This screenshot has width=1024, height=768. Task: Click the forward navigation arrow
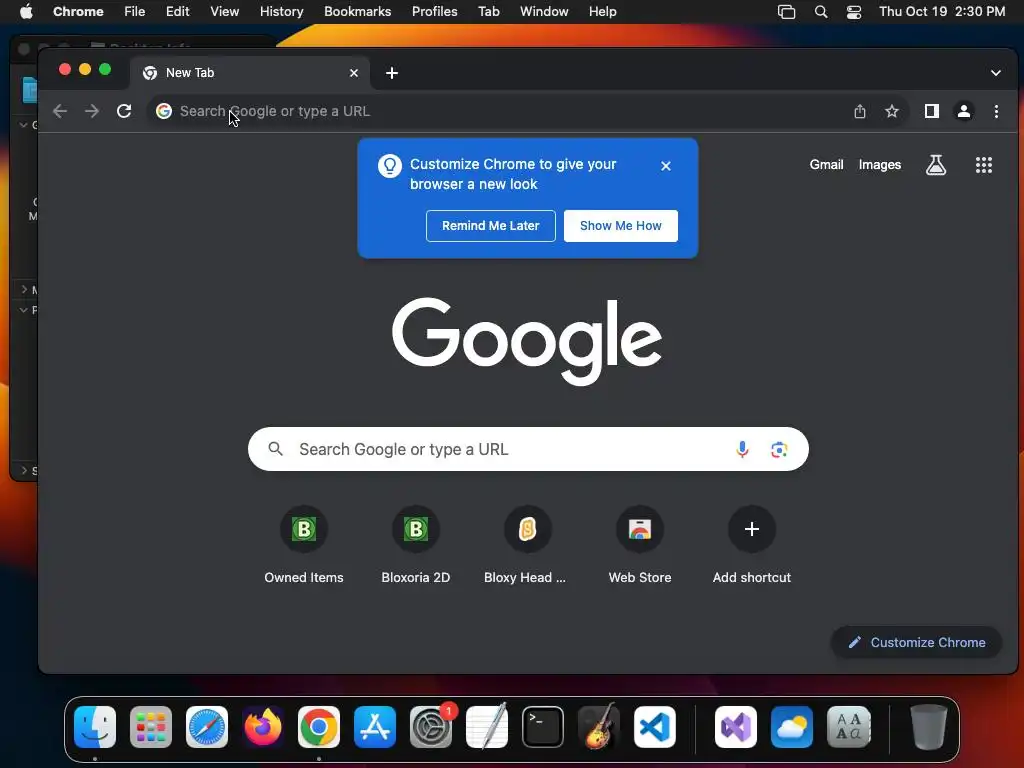(x=92, y=111)
